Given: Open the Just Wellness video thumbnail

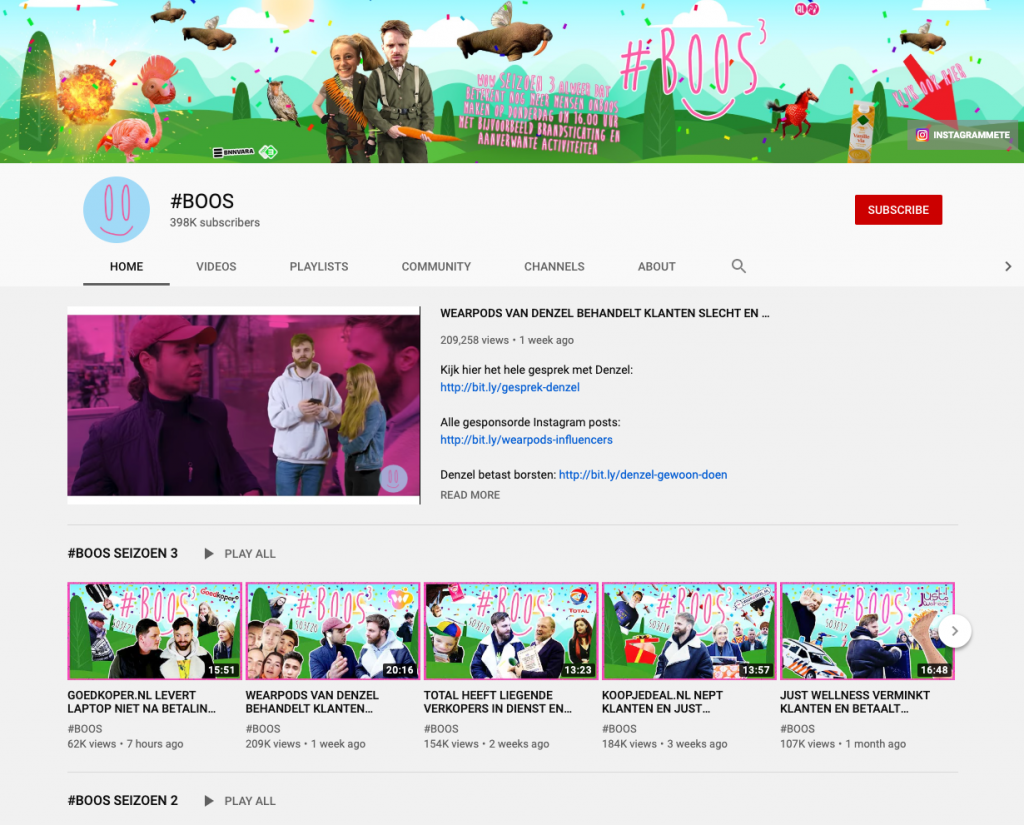Looking at the screenshot, I should pyautogui.click(x=866, y=631).
